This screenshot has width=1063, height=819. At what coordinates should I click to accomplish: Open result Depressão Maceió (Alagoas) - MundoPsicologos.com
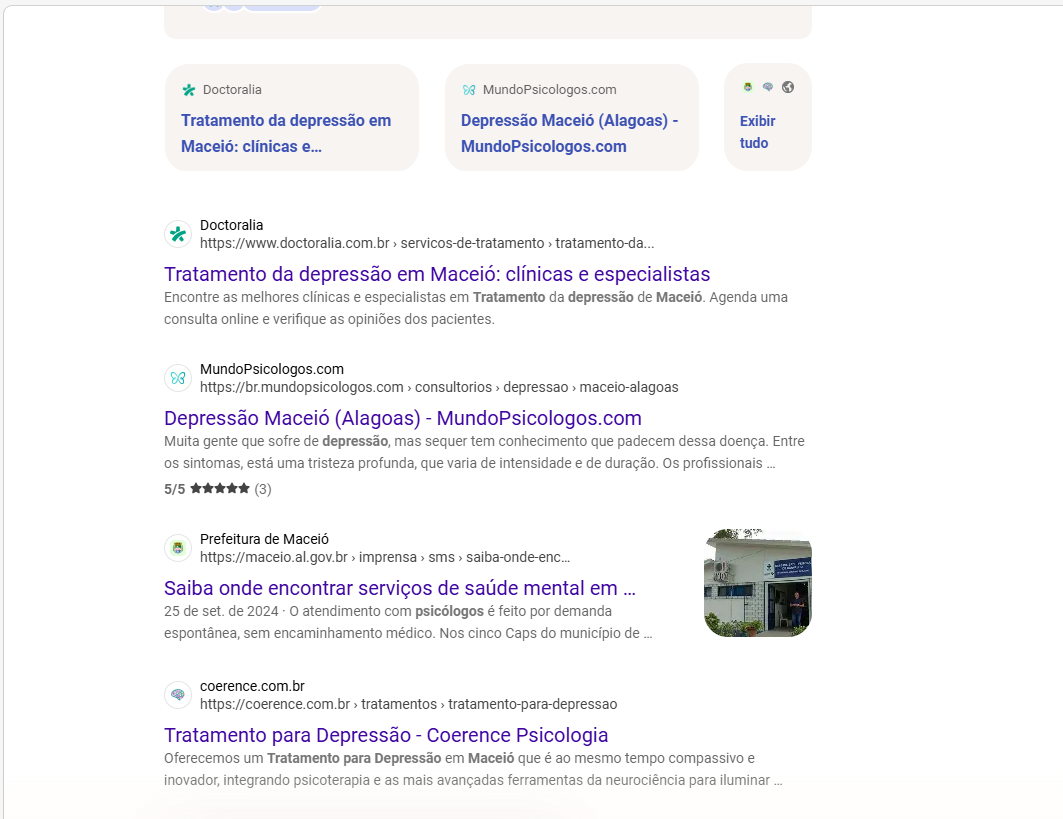tap(403, 418)
